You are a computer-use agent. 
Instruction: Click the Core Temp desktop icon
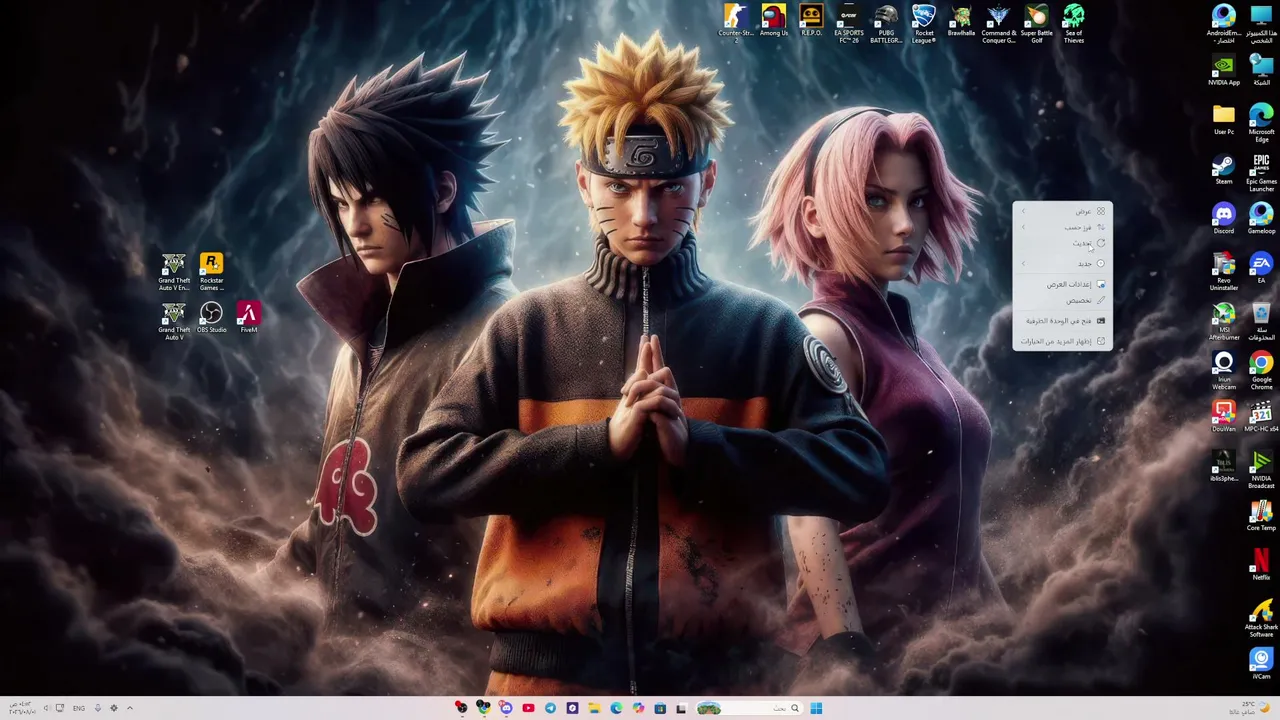pyautogui.click(x=1261, y=515)
